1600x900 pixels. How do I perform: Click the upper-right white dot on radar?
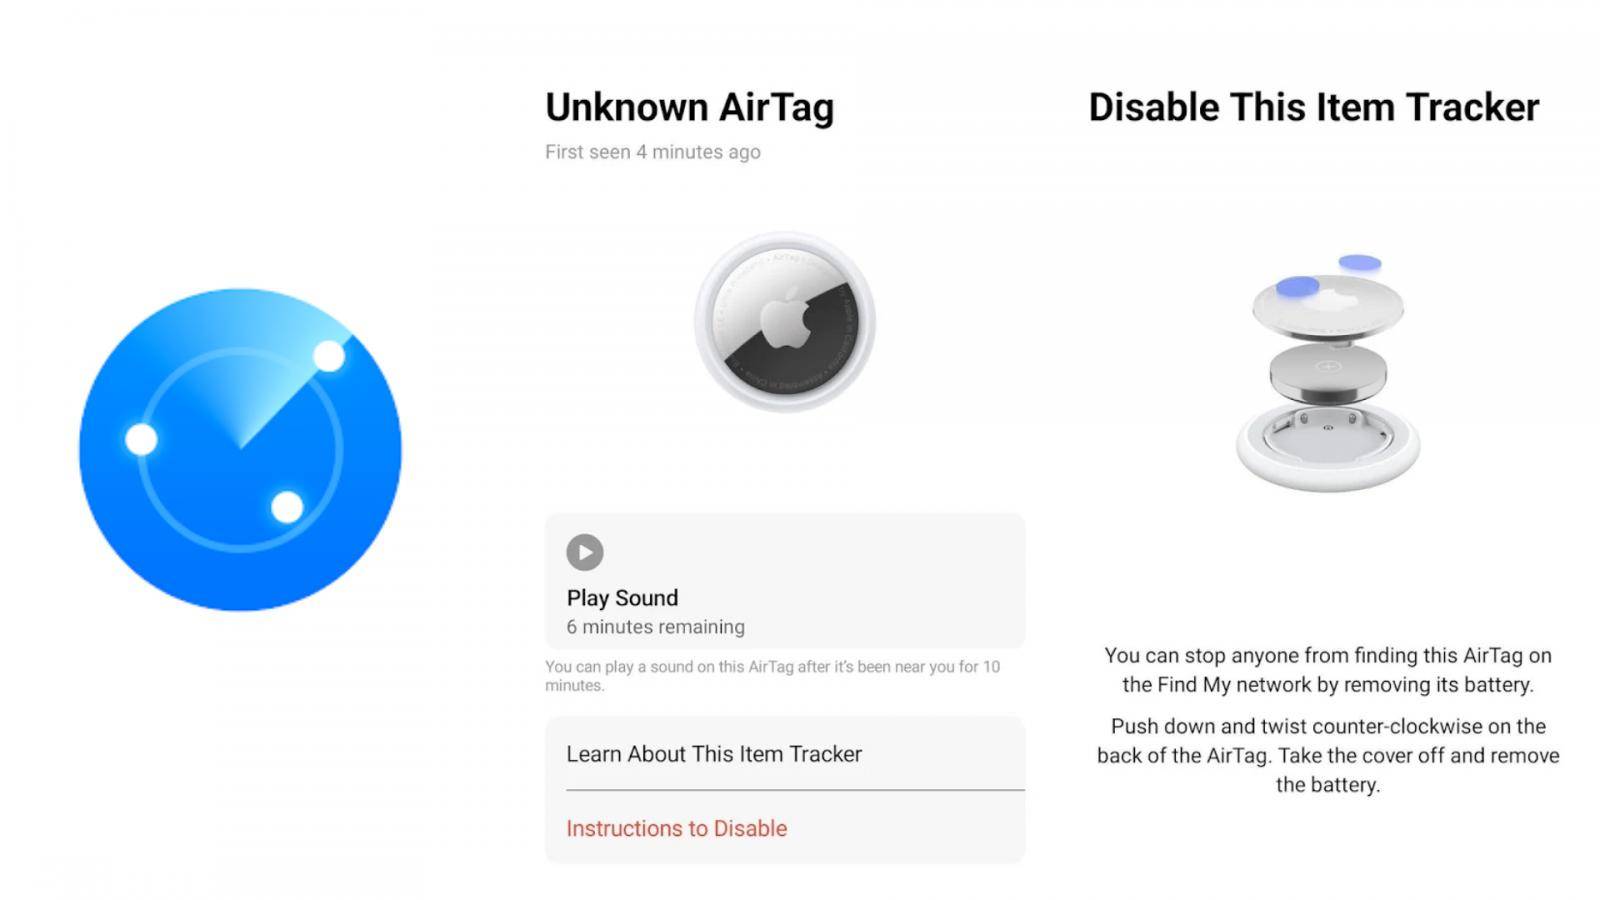pyautogui.click(x=329, y=356)
